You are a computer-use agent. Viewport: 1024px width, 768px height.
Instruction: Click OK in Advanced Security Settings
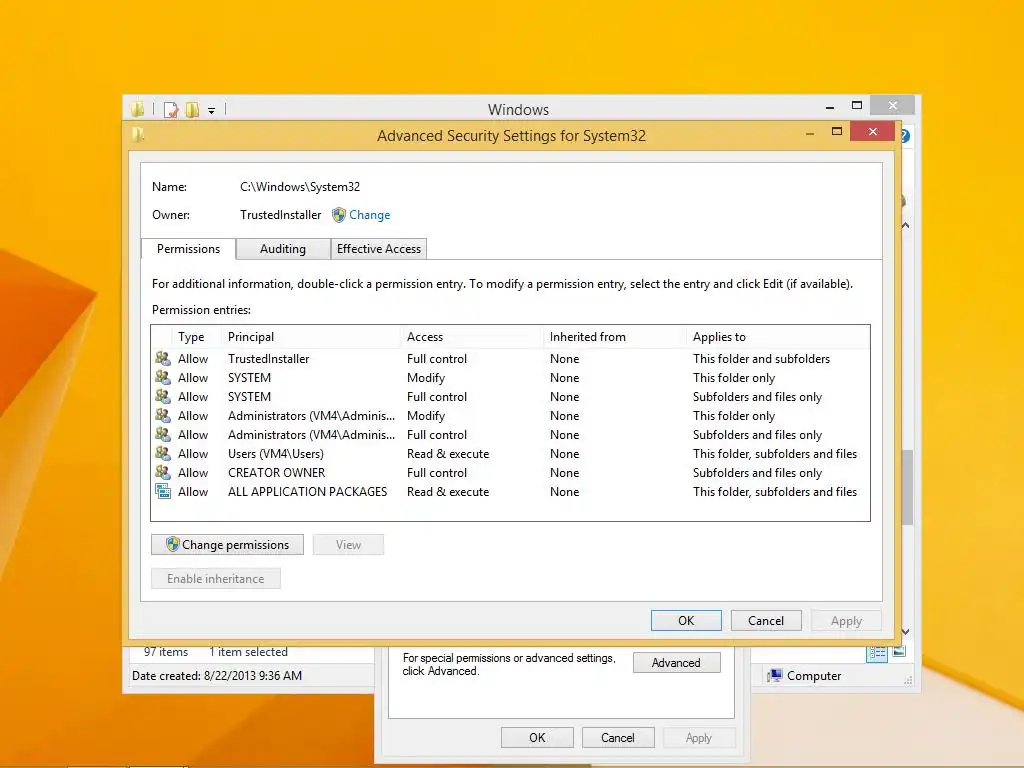pyautogui.click(x=686, y=620)
